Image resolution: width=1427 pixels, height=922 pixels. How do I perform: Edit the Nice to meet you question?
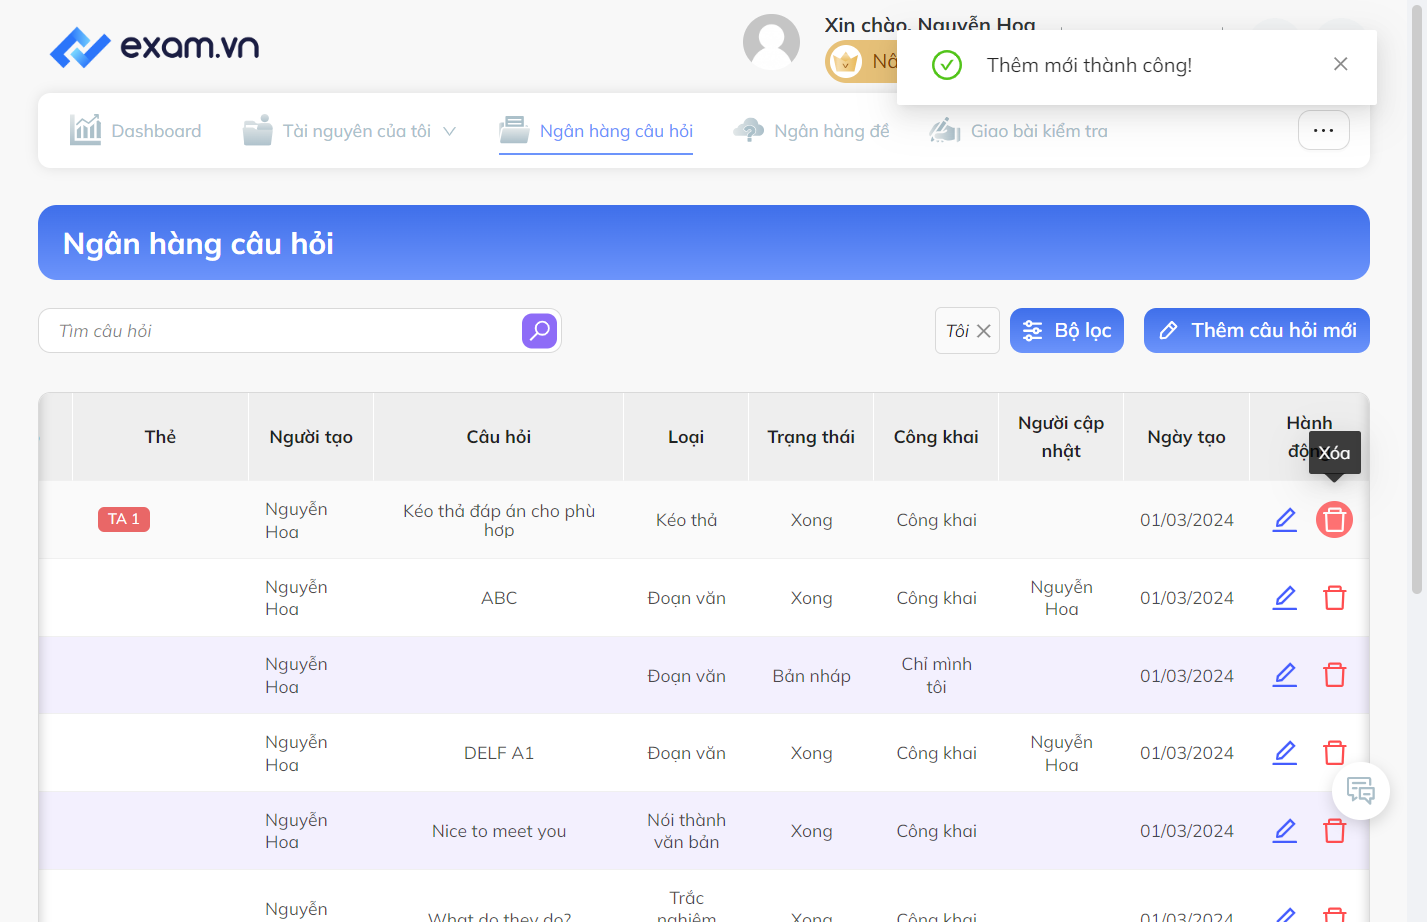[x=1285, y=831]
